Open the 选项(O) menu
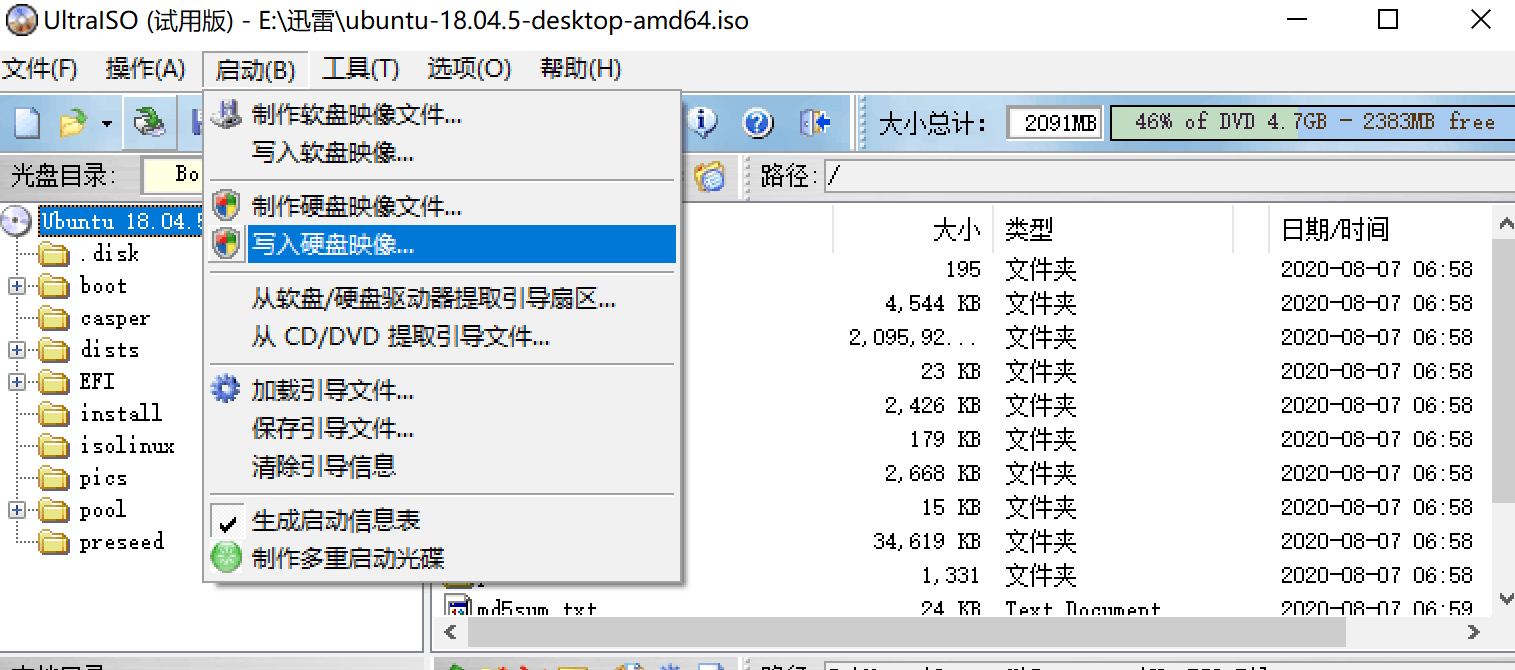This screenshot has height=670, width=1515. [469, 69]
